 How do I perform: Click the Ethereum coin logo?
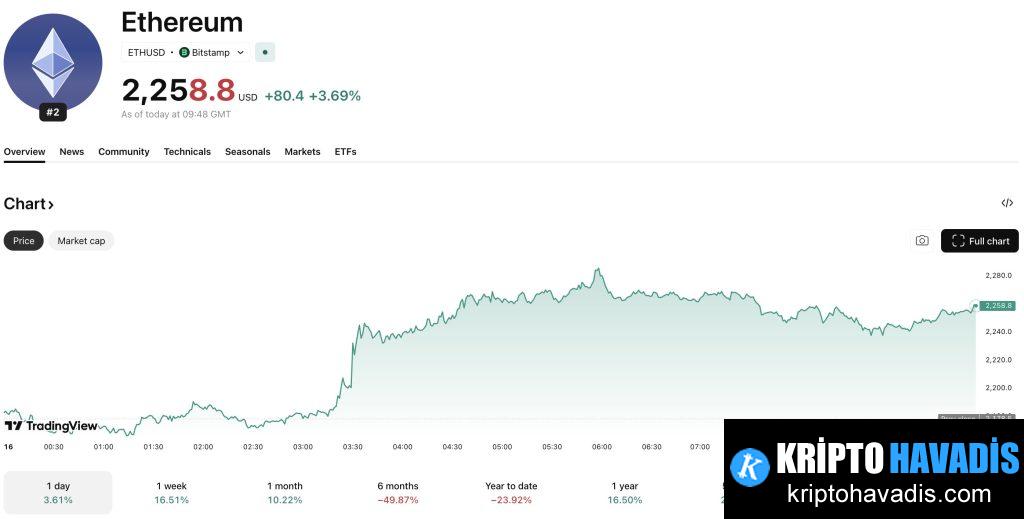pyautogui.click(x=53, y=63)
